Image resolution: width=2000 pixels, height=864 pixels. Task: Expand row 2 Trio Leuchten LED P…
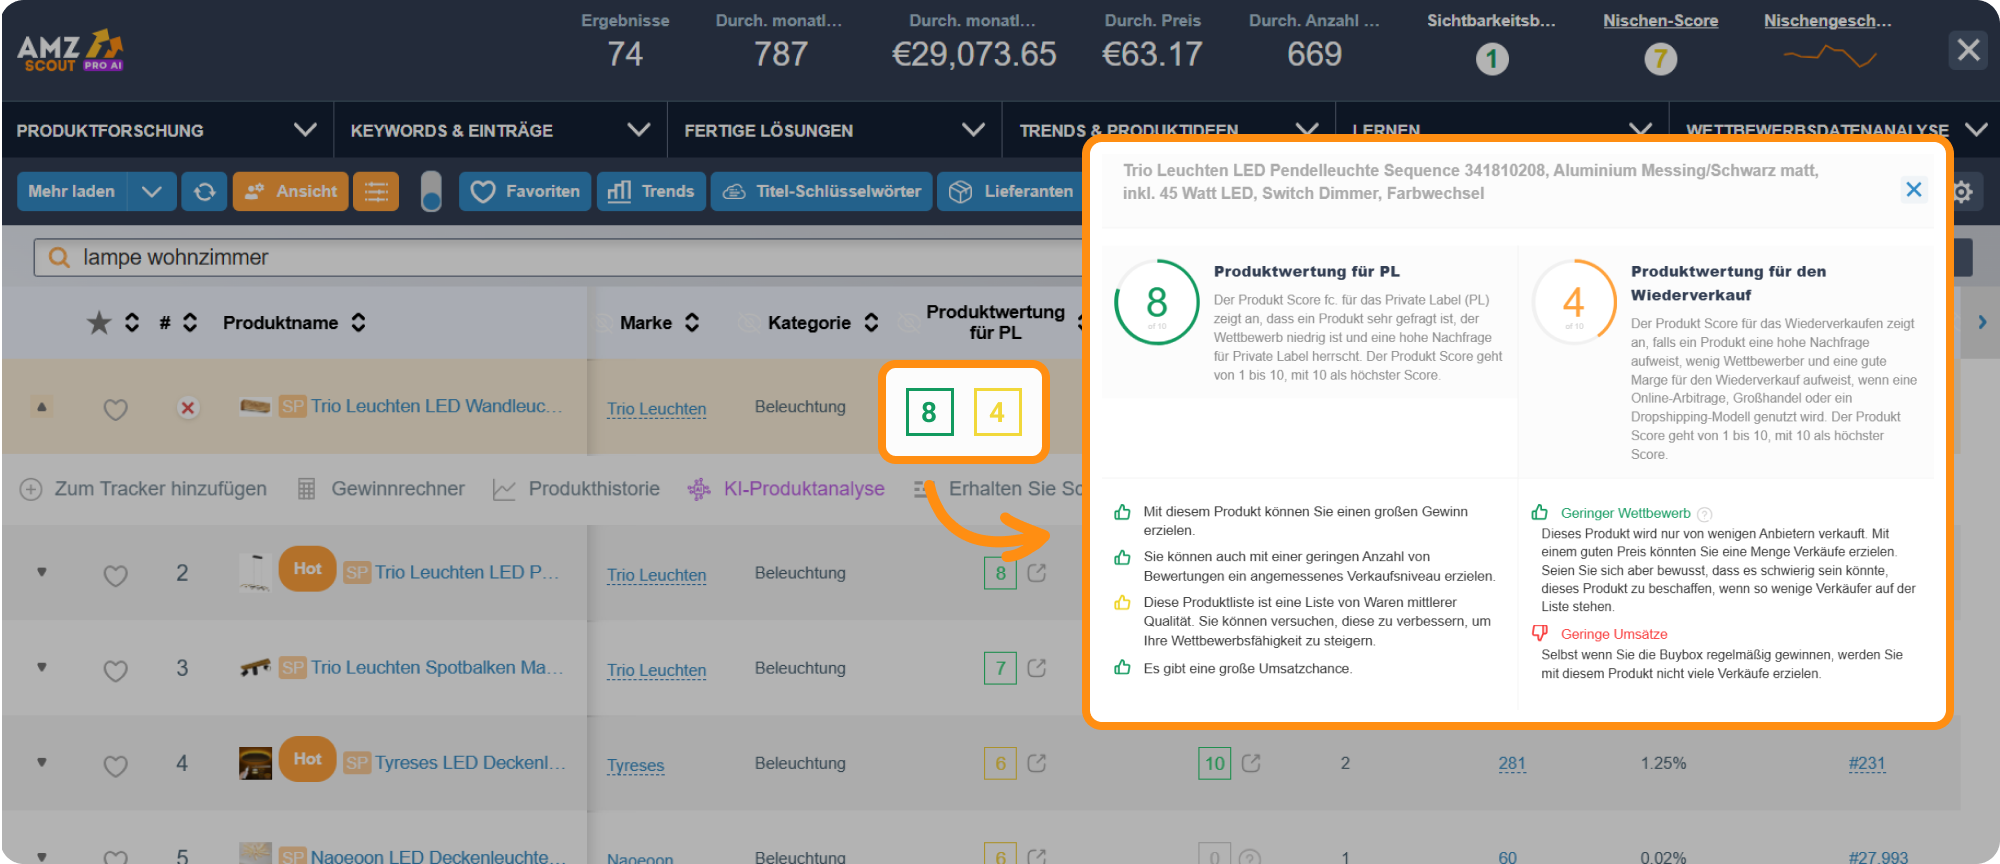42,572
